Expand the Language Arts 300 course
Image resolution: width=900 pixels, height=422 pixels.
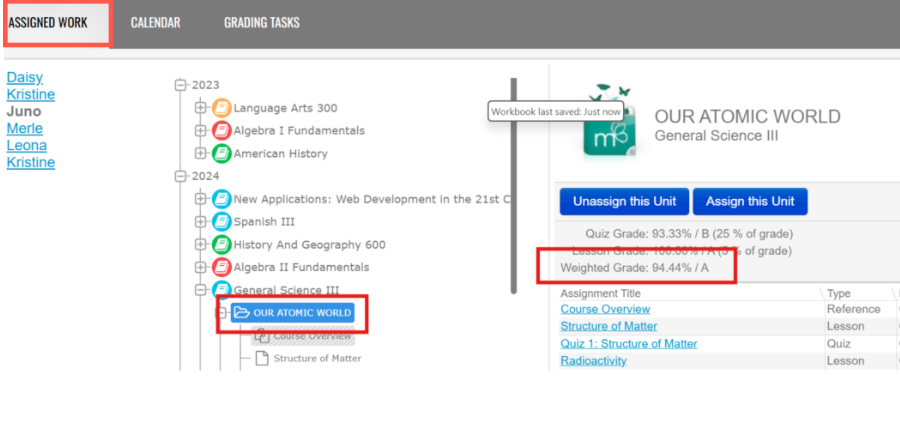tap(201, 108)
